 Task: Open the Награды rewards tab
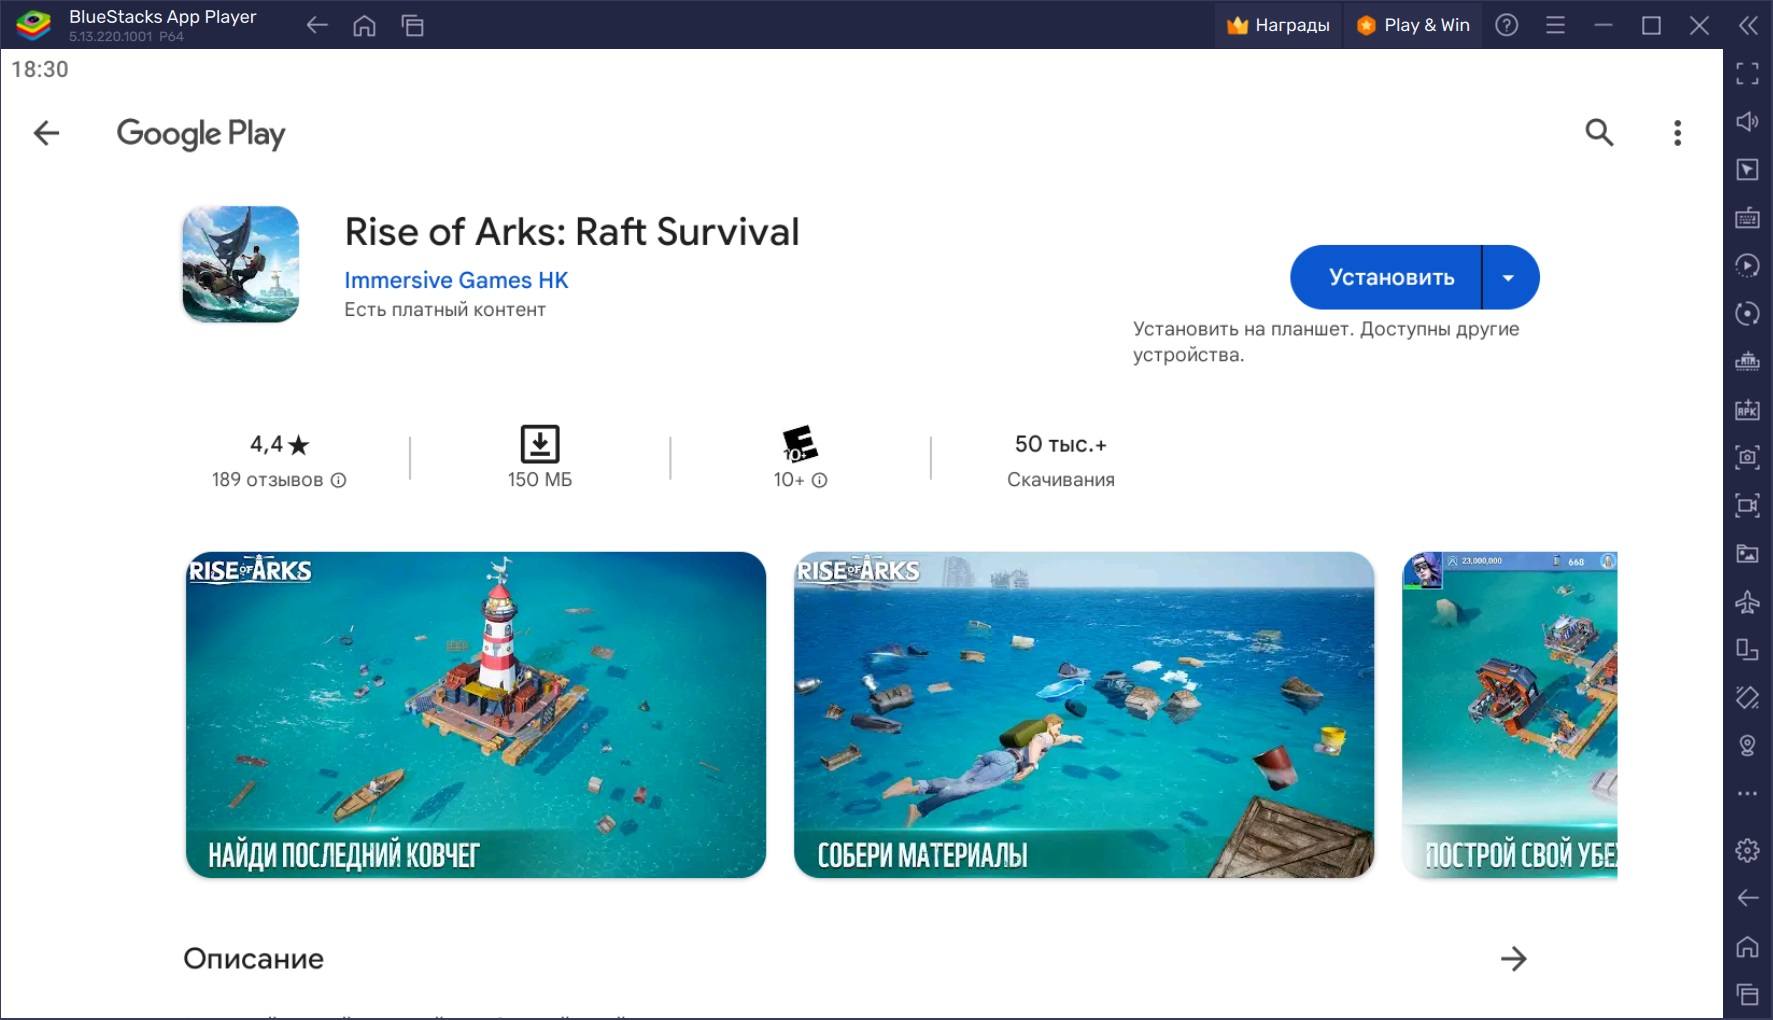click(x=1279, y=25)
